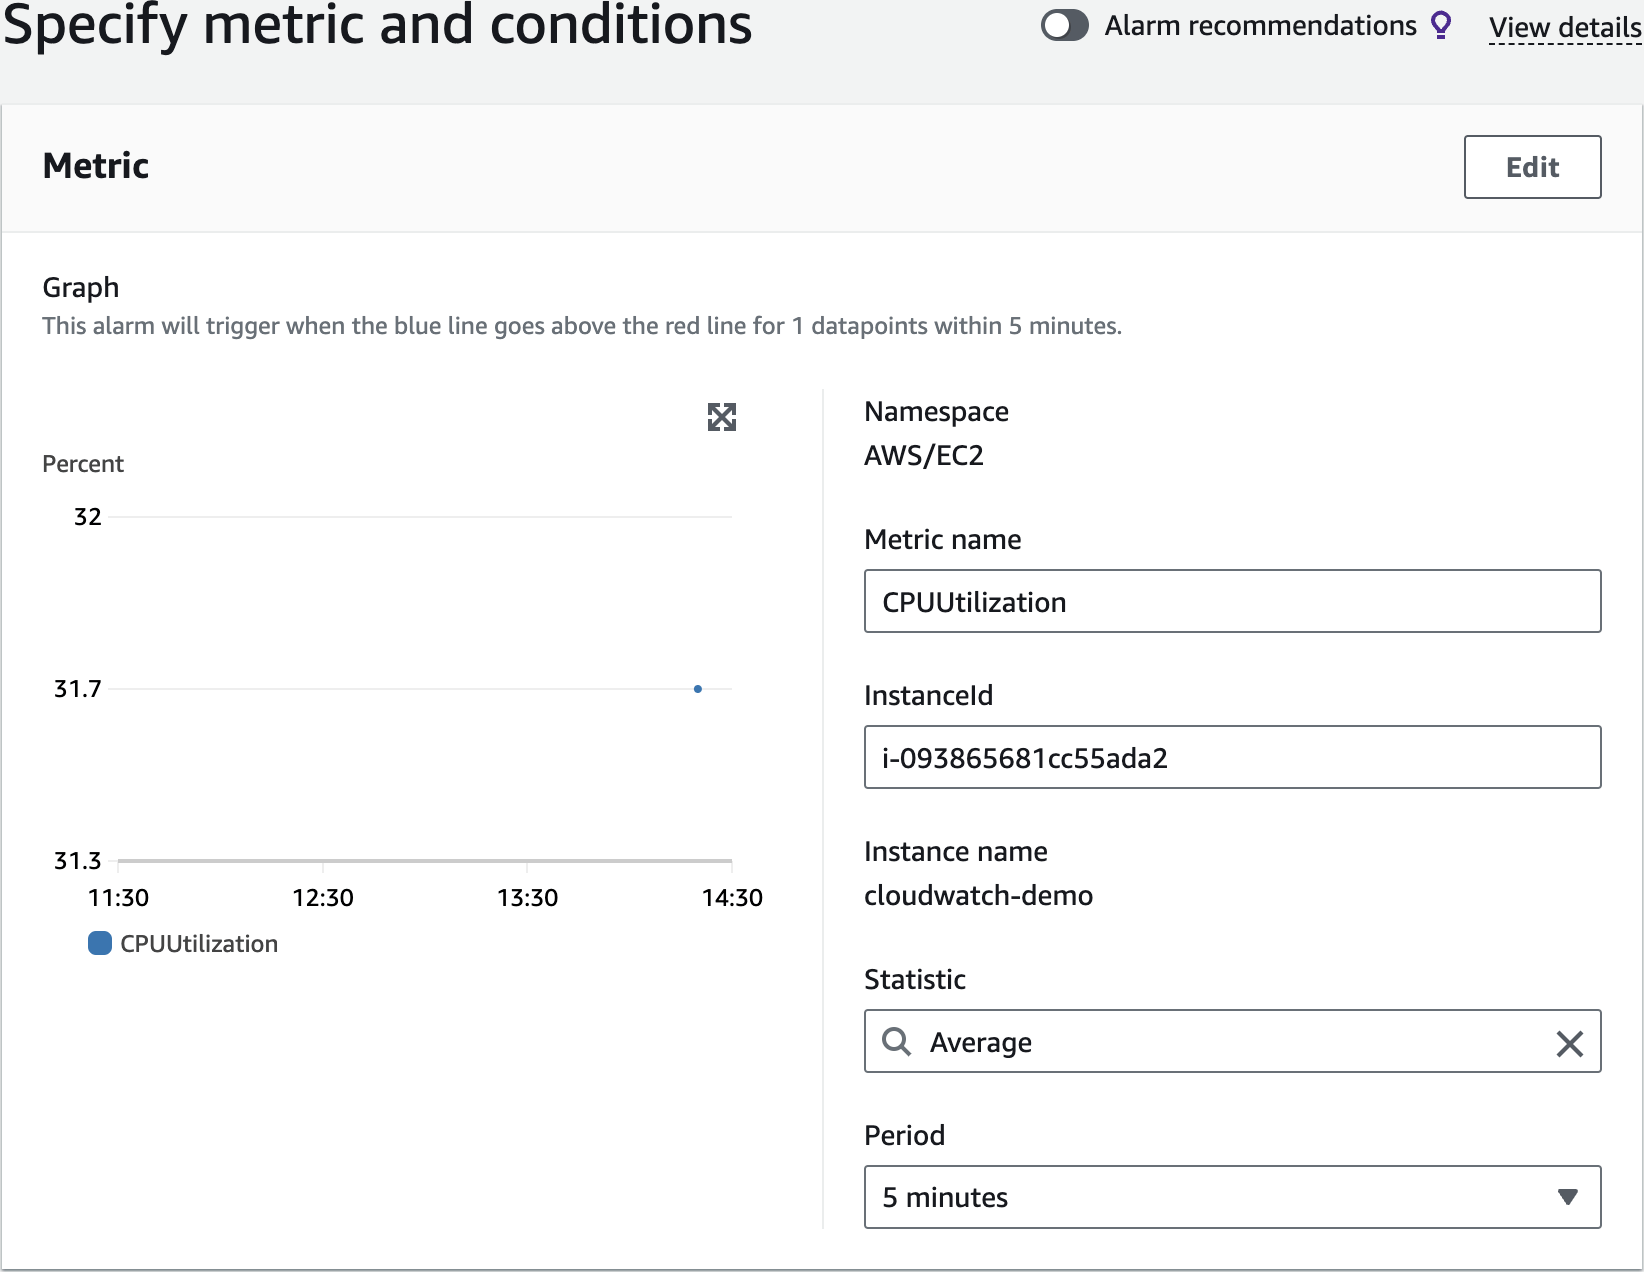This screenshot has width=1644, height=1272.
Task: Click the blue CPUUtilization legend swatch
Action: pos(100,943)
